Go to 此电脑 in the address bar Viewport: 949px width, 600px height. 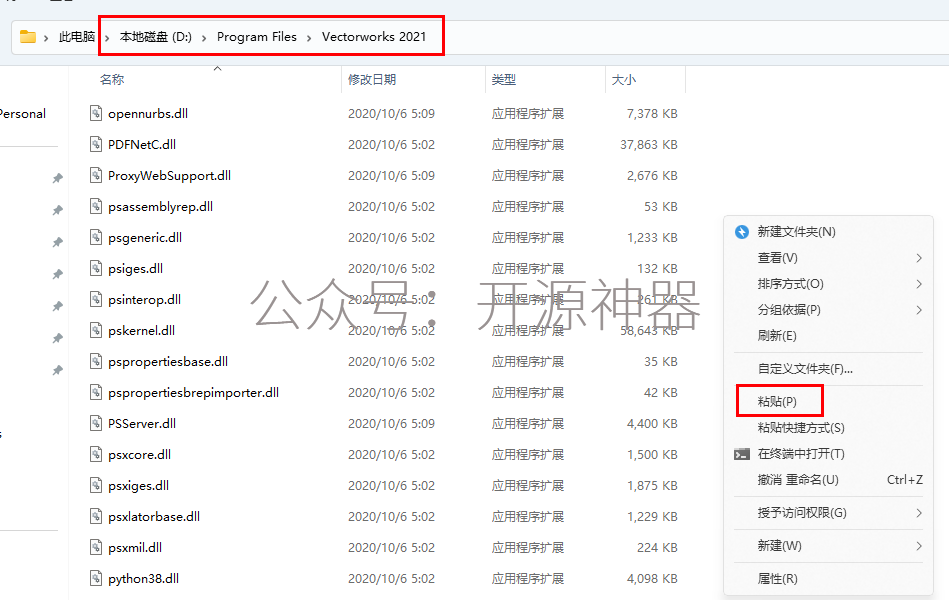point(76,37)
